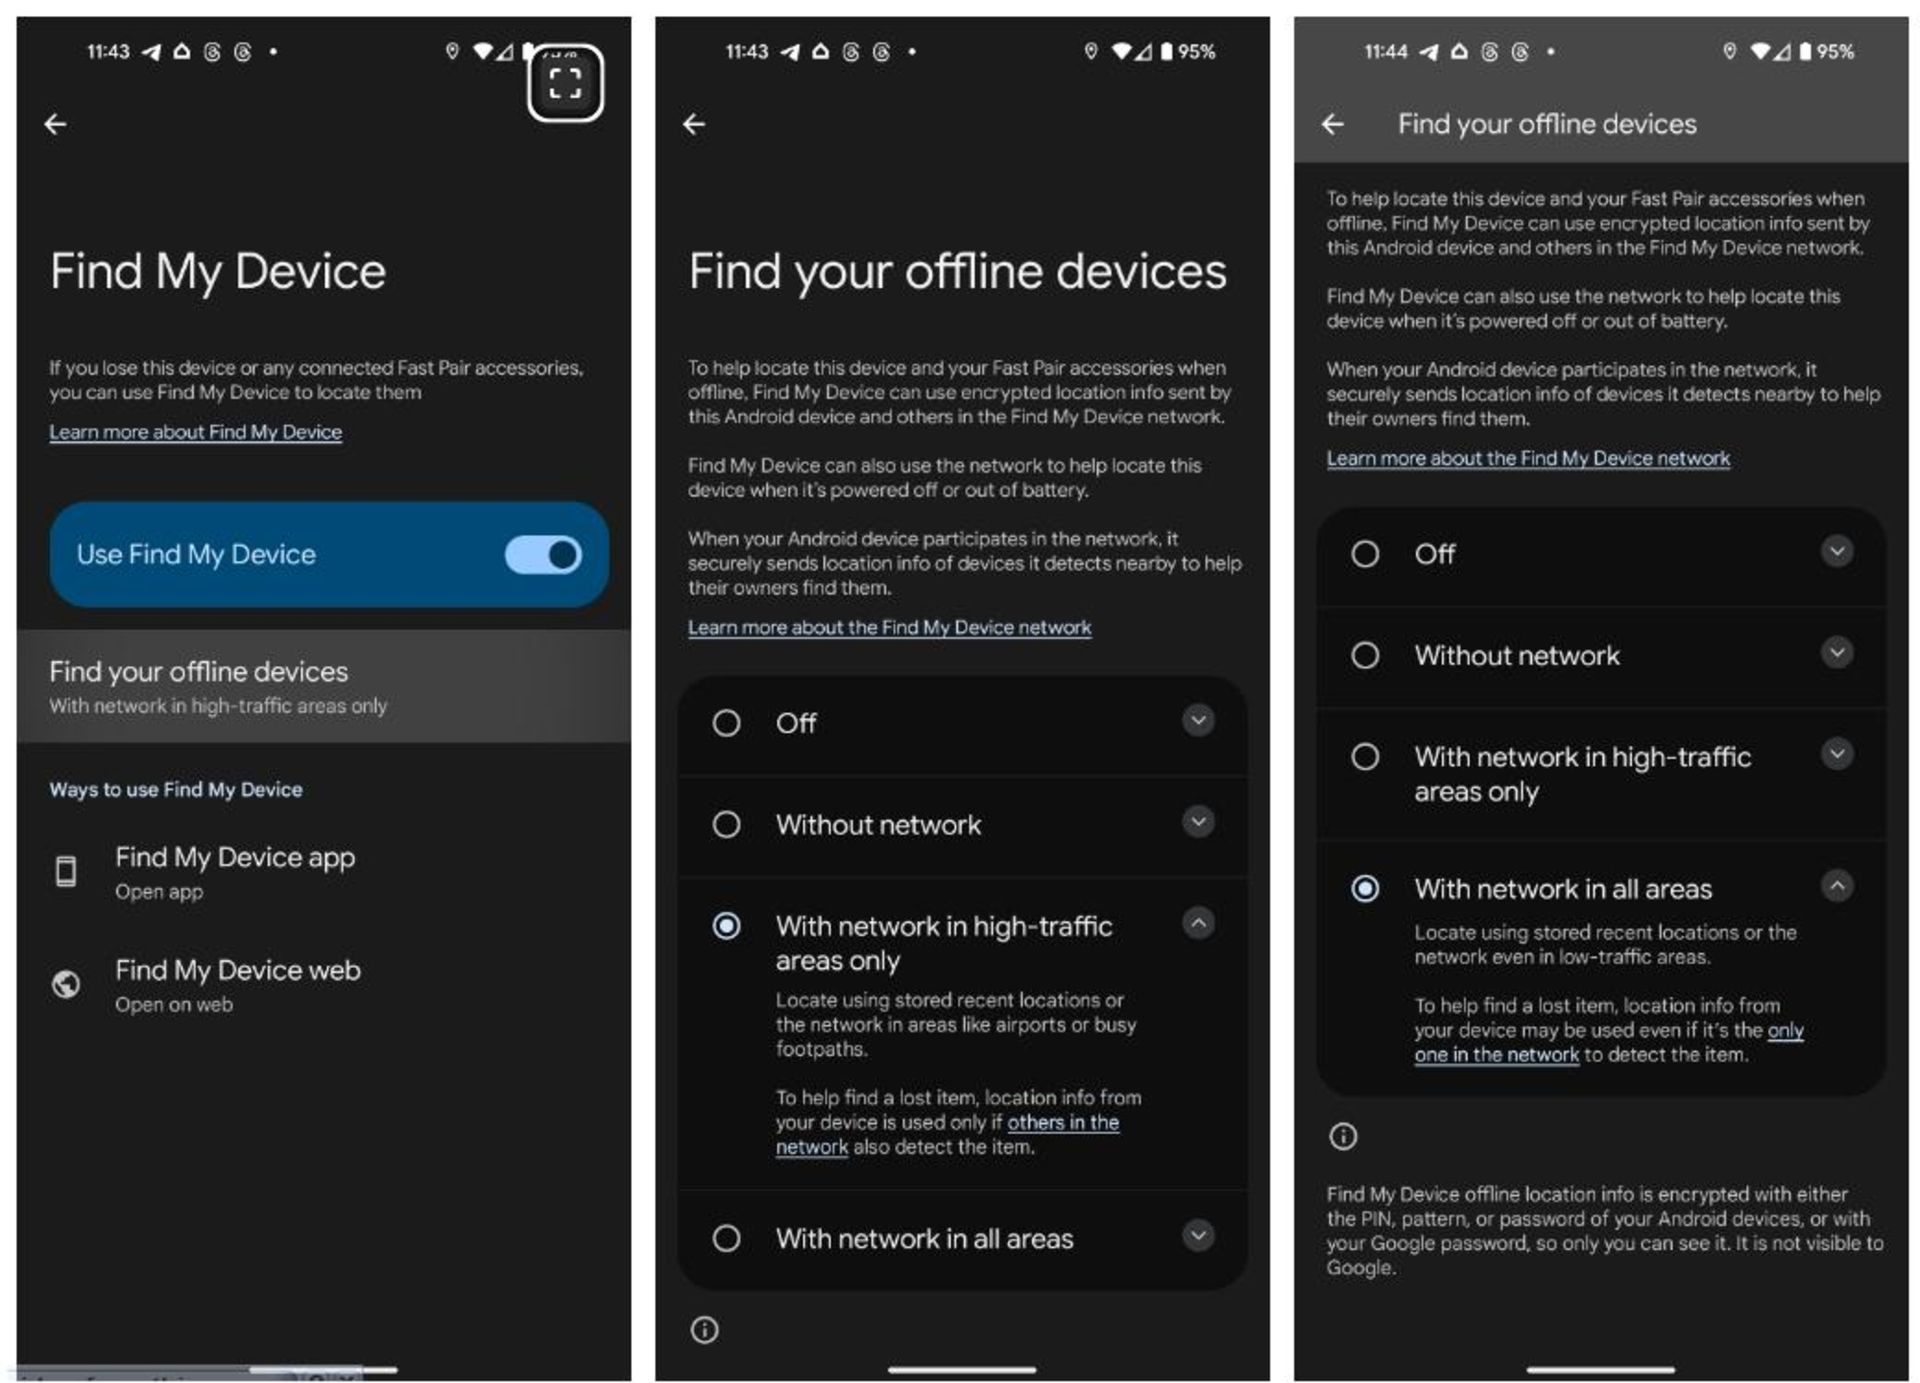Screen dimensions: 1920x1383
Task: Tap navigation handle bar in right screen
Action: [x=1601, y=1369]
